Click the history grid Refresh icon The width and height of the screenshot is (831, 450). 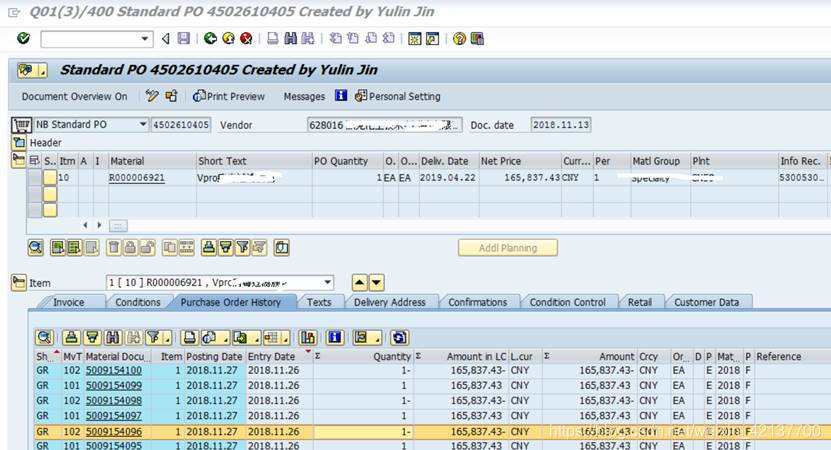coord(399,338)
